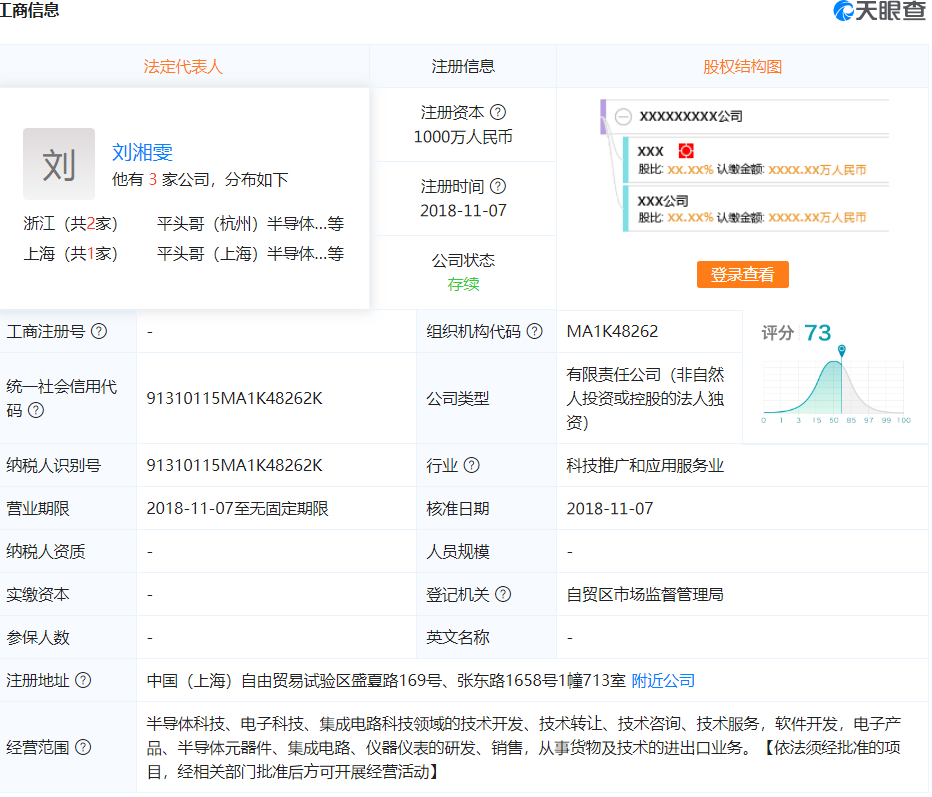Viewport: 932px width, 797px height.
Task: Open 平头哥（上海）半导体 company link
Action: click(250, 254)
